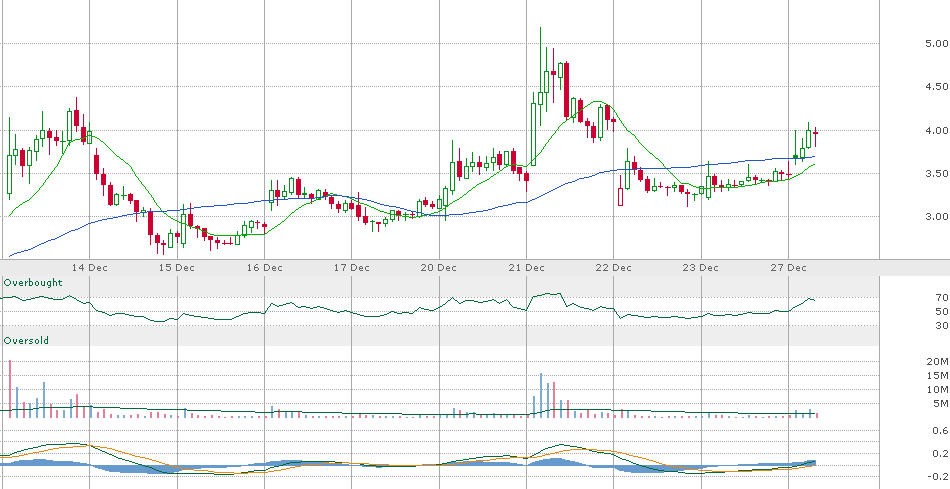Select the 17 Dec date label
Screen dimensions: 950x489
[351, 268]
